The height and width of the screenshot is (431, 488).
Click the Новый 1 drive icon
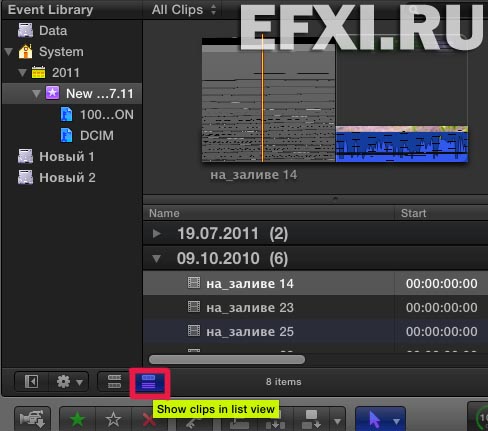pos(25,156)
